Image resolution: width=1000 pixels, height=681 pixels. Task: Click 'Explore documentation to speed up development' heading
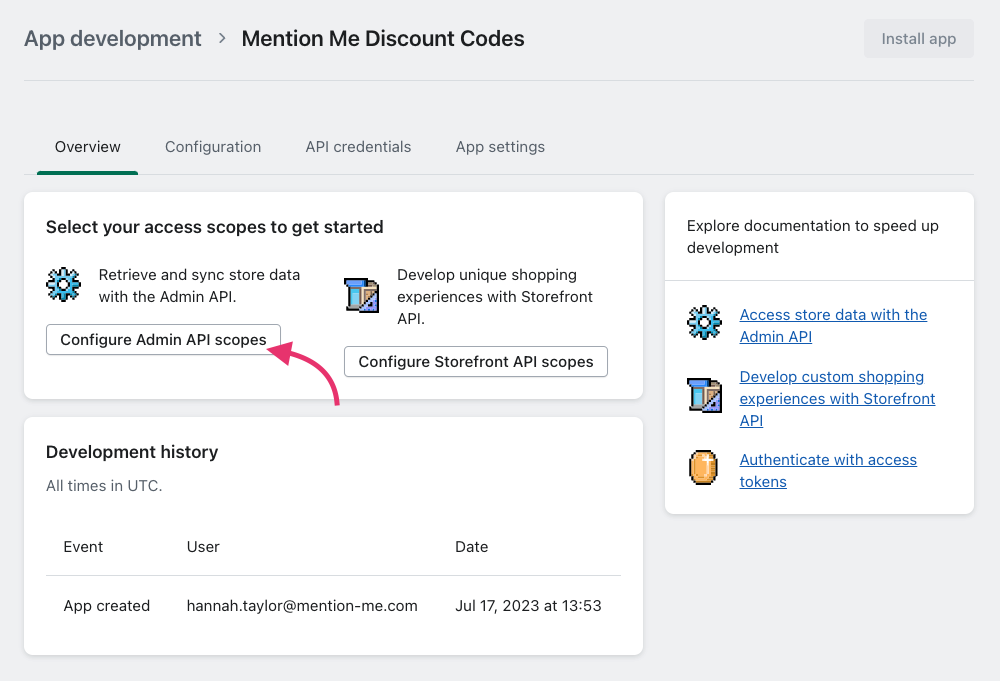coord(812,237)
